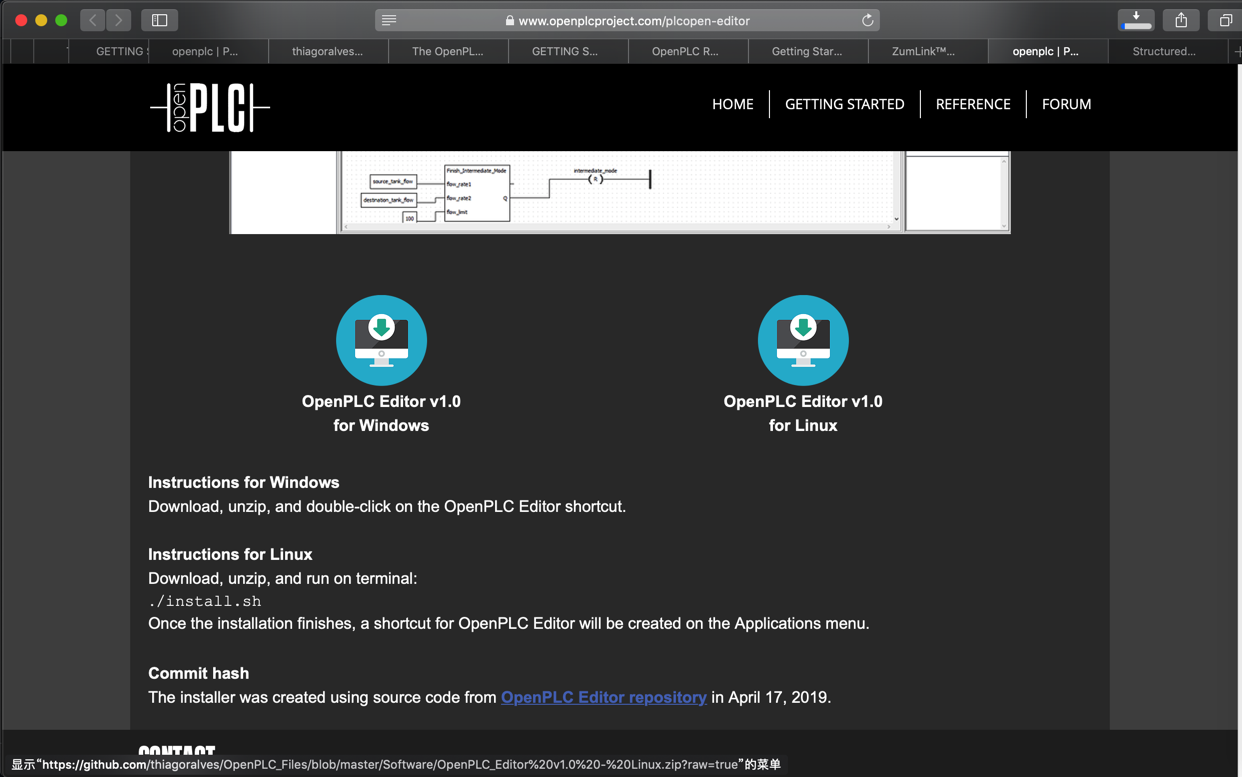Open HOME in site navigation
The height and width of the screenshot is (777, 1242).
733,104
